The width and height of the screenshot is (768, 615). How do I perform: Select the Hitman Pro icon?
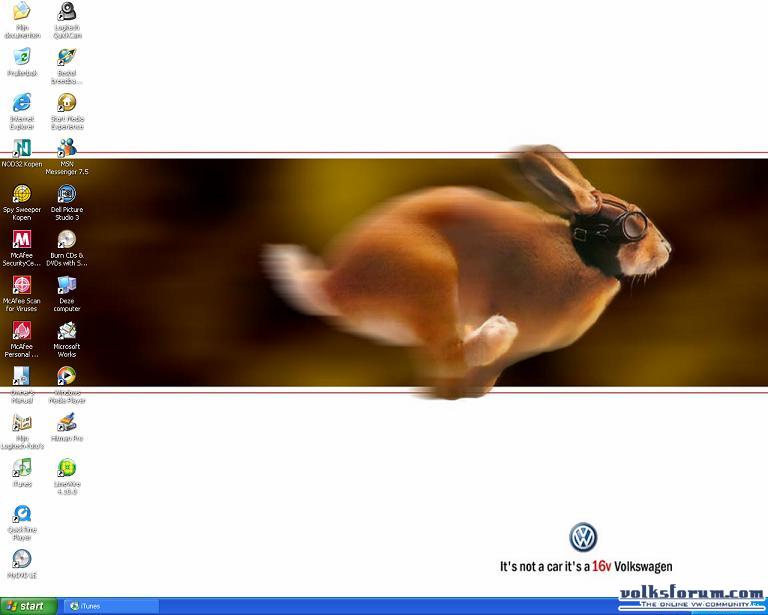click(67, 422)
